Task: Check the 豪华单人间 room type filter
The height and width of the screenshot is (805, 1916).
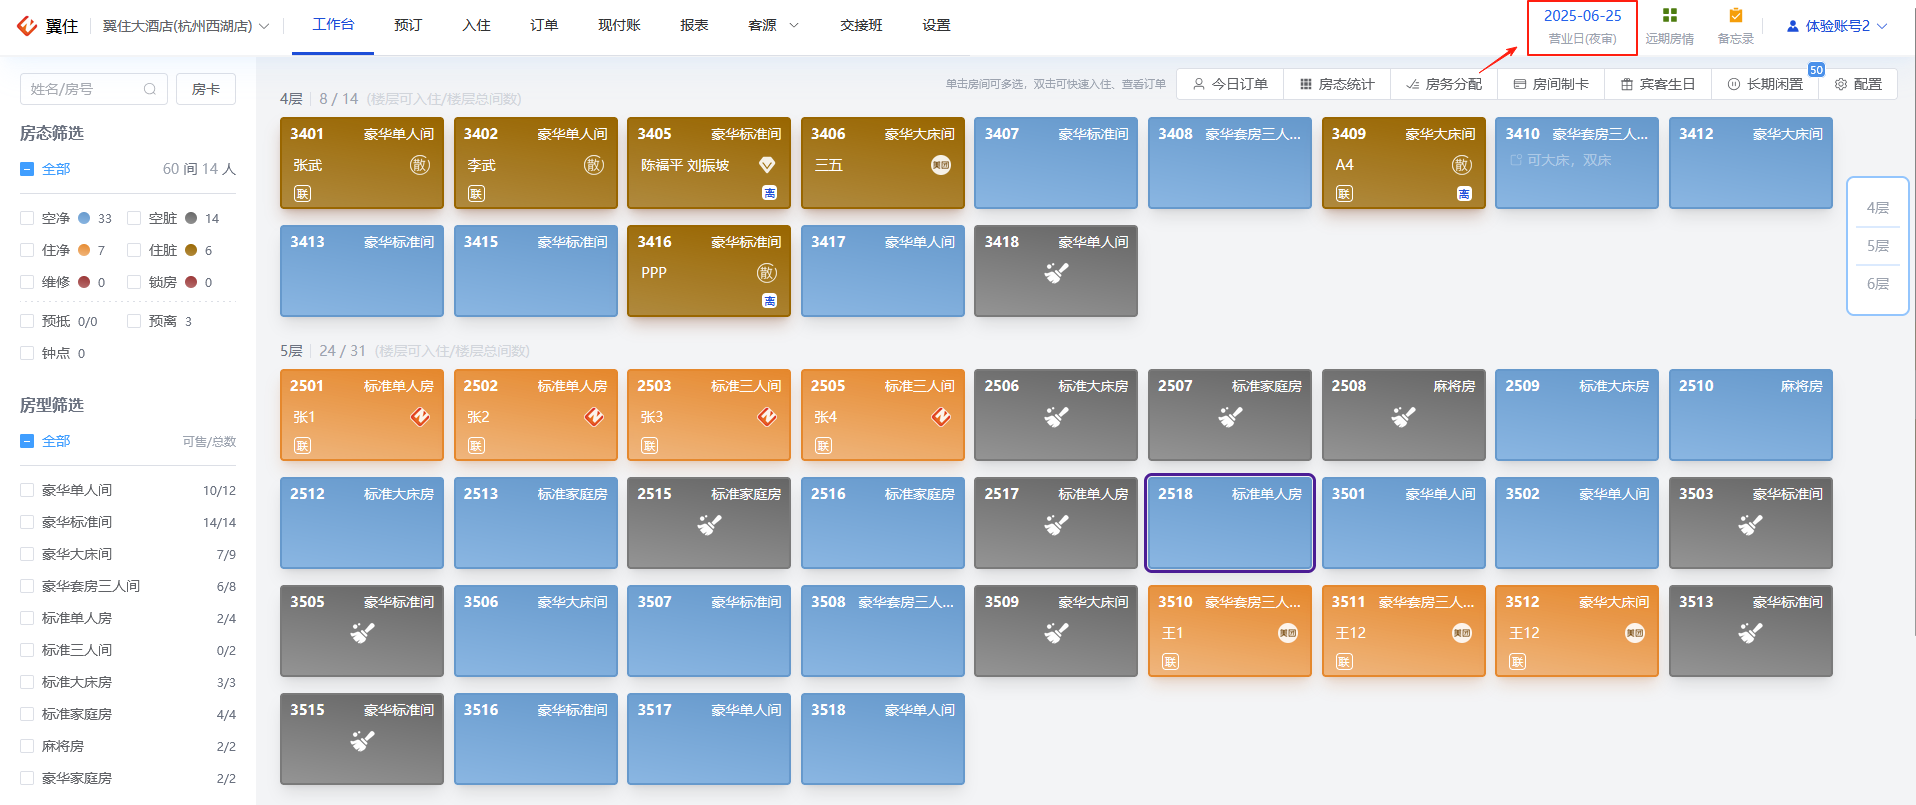Action: click(27, 490)
